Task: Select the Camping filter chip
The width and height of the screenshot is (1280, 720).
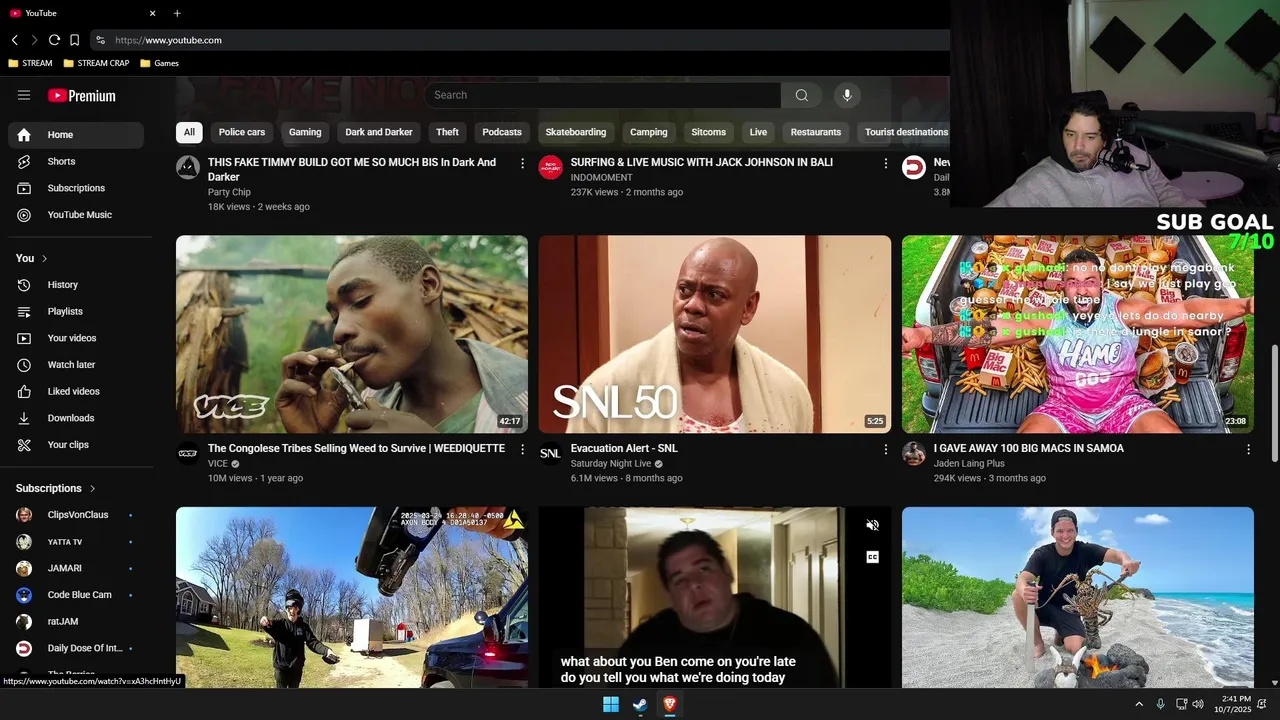Action: pyautogui.click(x=649, y=132)
